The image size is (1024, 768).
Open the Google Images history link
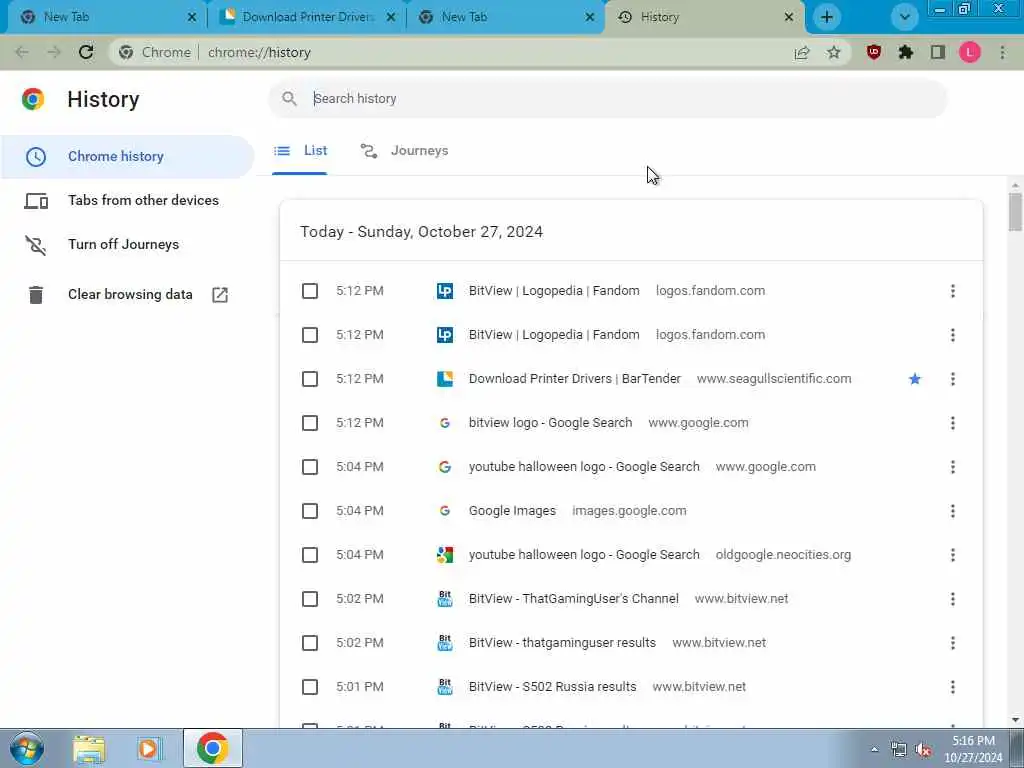(x=512, y=511)
